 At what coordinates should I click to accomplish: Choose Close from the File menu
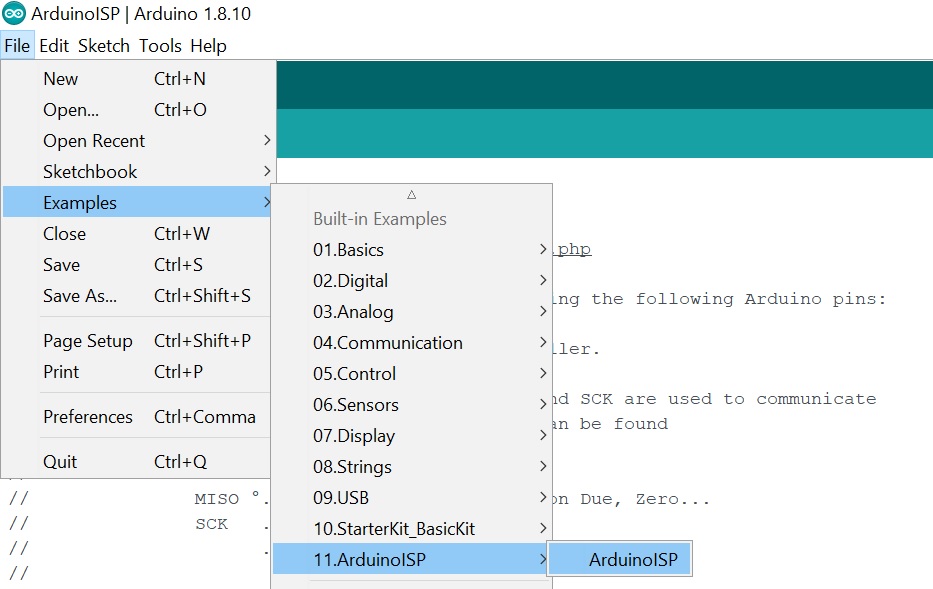(x=137, y=233)
